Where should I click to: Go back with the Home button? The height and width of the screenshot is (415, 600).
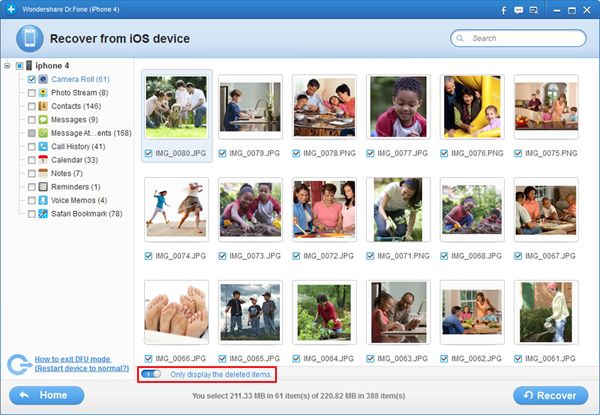click(x=44, y=395)
